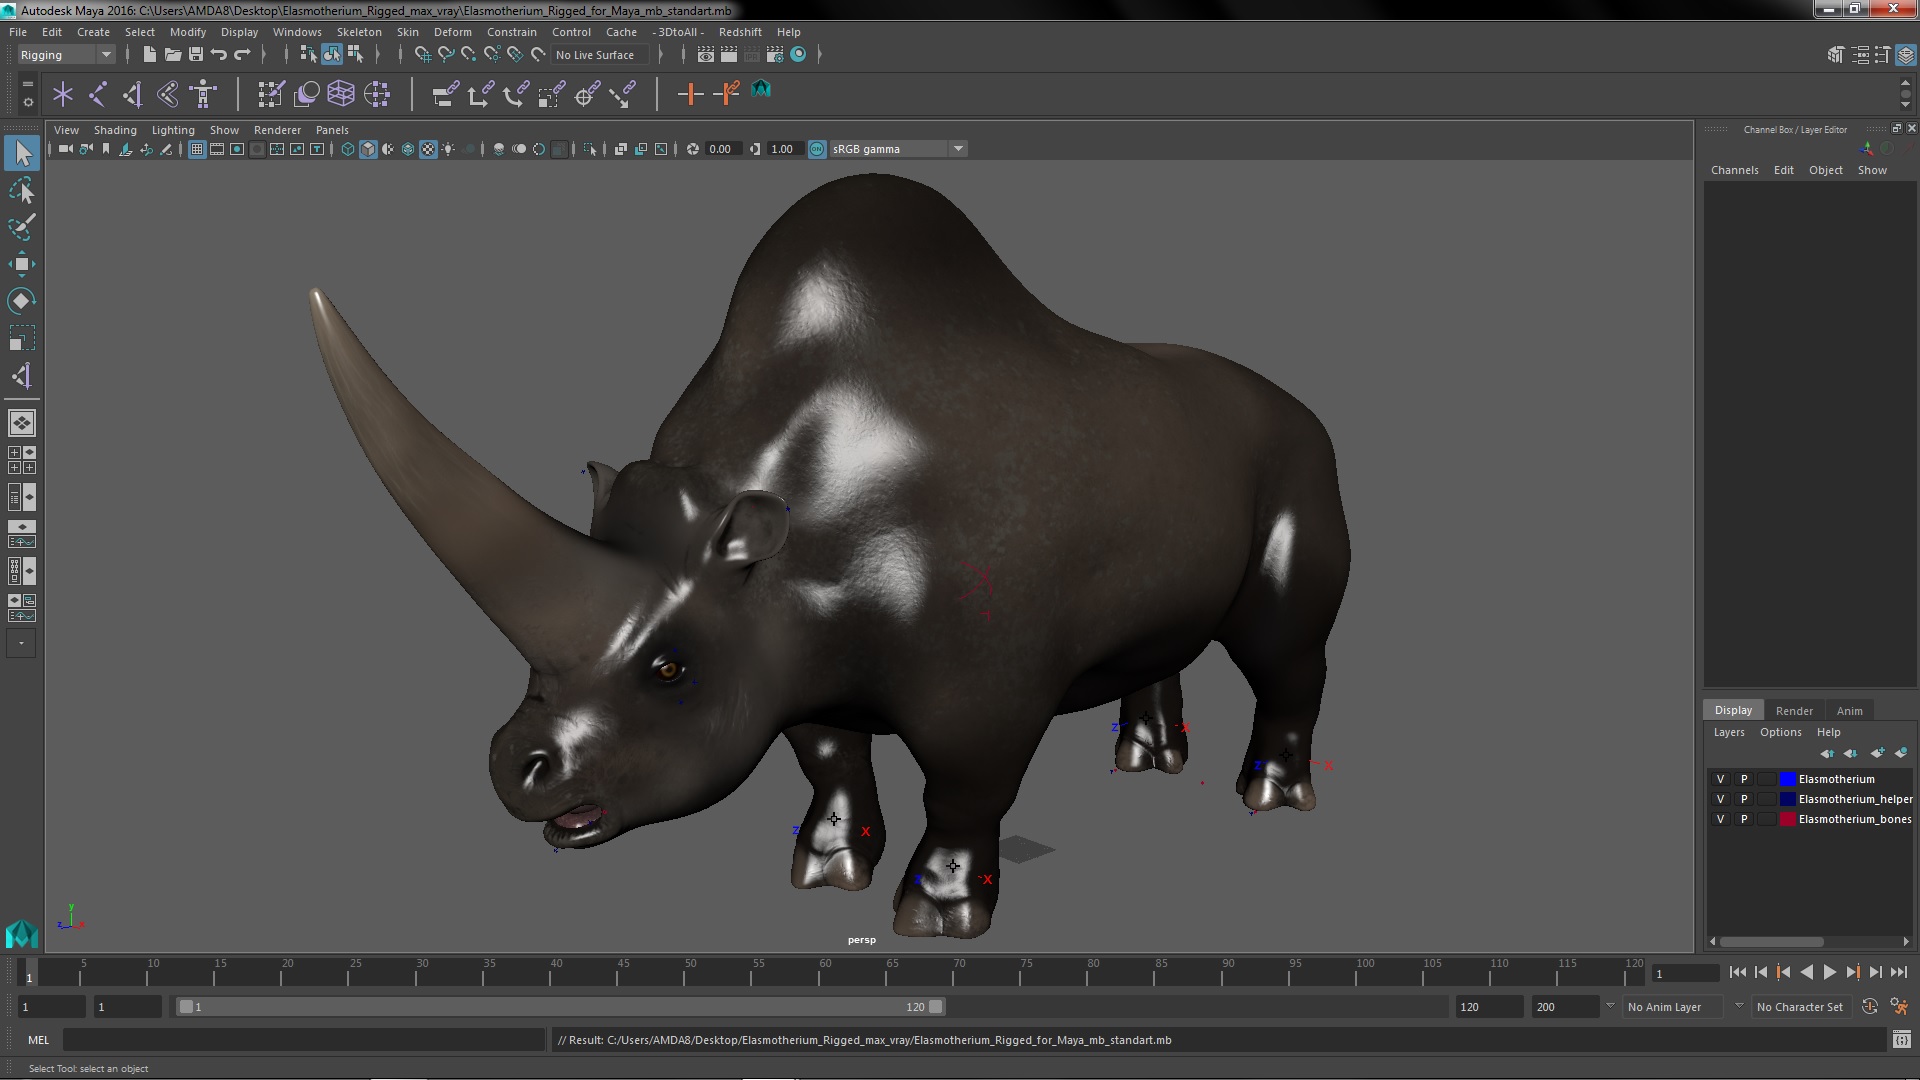Toggle playback P of Elasmotherium_helper layer
Screen dimensions: 1920x1080
(1744, 799)
